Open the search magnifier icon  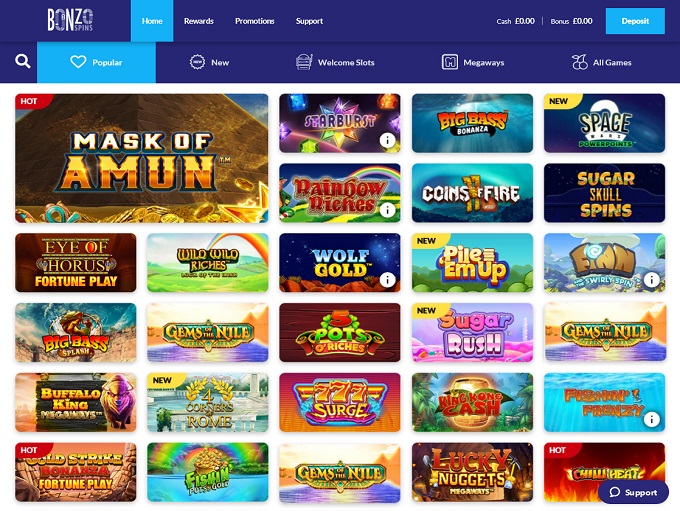[23, 62]
